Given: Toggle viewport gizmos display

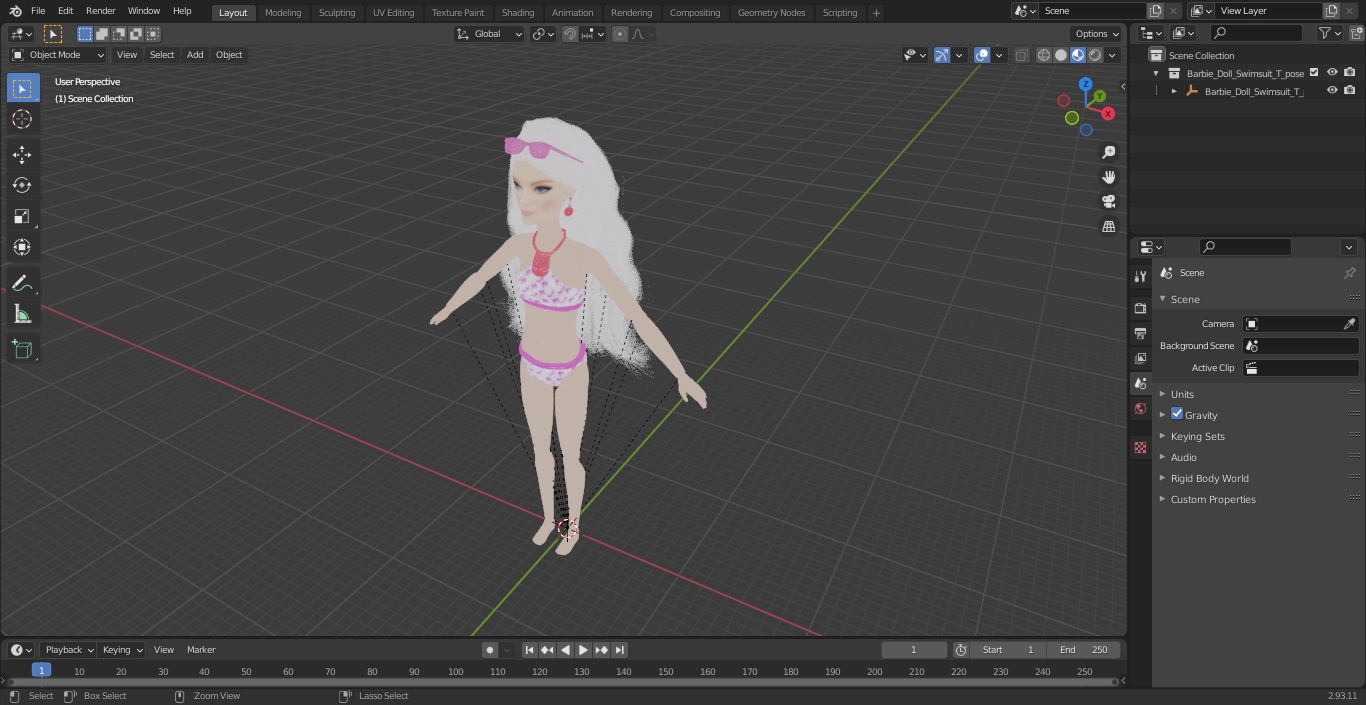Looking at the screenshot, I should (942, 55).
